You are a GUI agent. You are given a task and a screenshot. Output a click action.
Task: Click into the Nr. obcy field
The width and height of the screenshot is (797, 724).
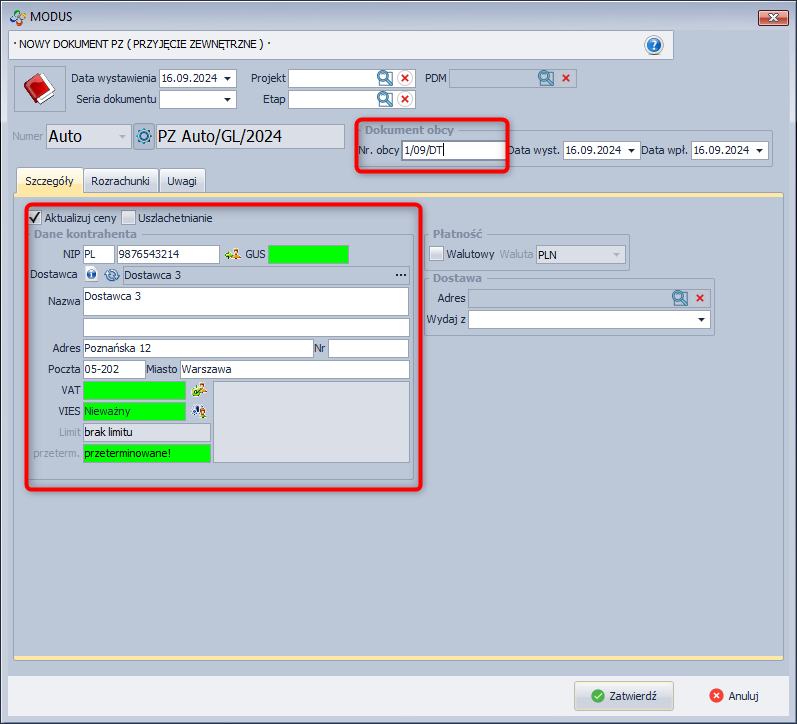click(x=452, y=150)
